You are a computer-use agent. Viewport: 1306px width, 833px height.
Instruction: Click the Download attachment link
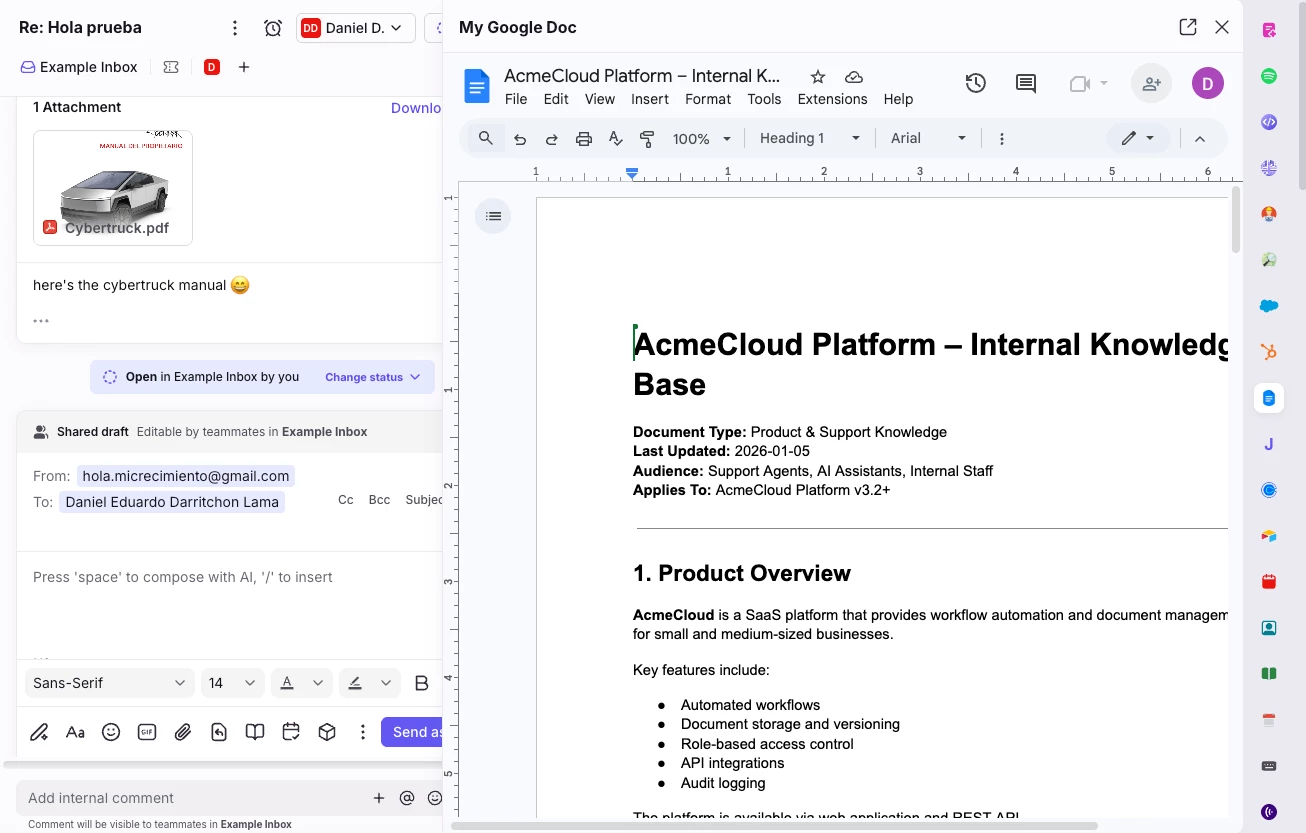(416, 108)
